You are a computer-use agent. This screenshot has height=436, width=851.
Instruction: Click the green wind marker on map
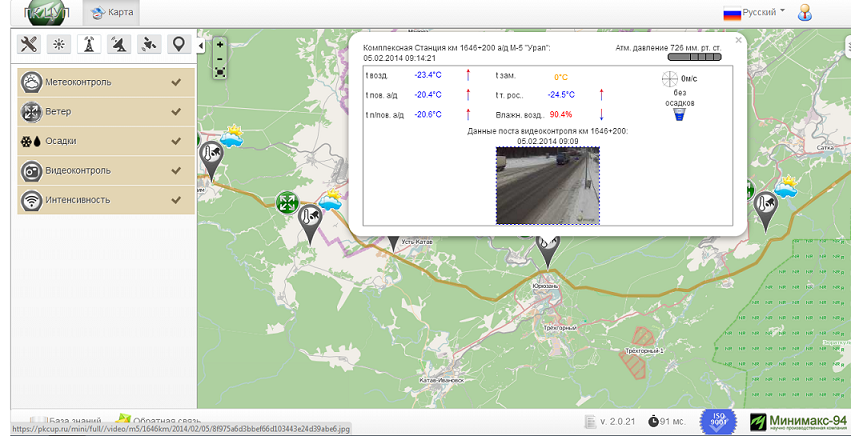[x=287, y=203]
